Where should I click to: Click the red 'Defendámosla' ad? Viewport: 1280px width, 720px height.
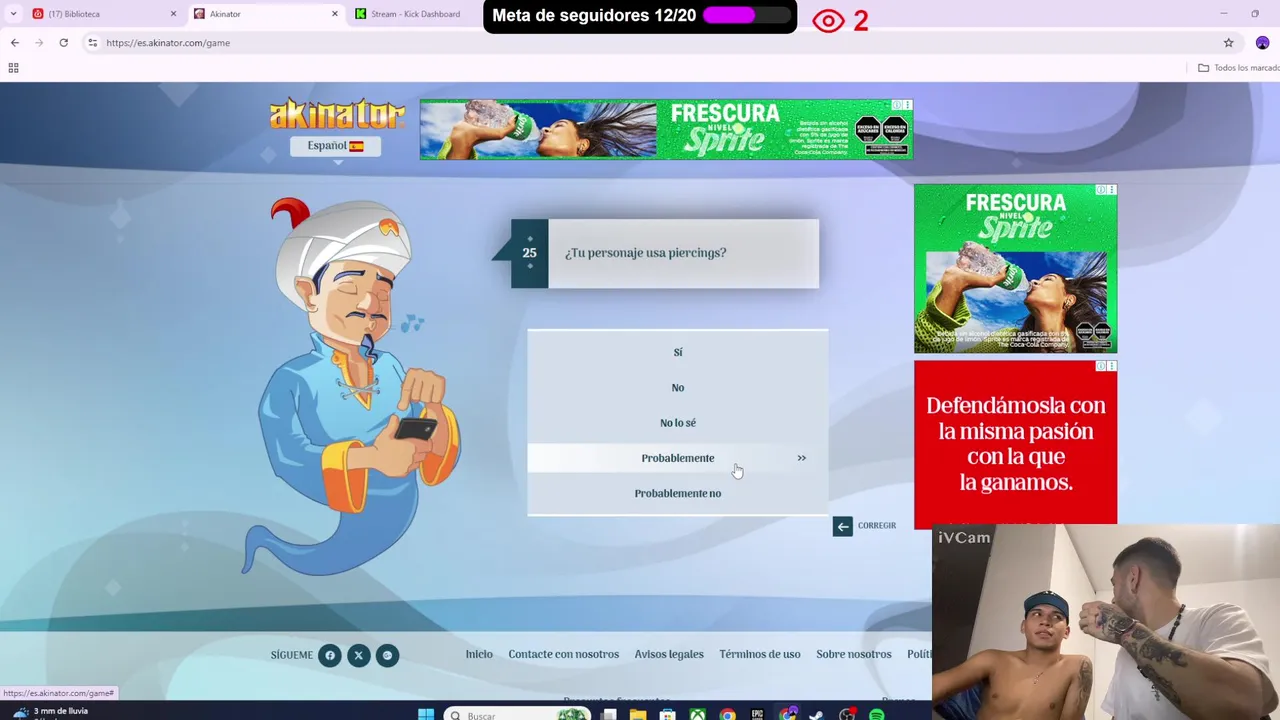coord(1015,443)
